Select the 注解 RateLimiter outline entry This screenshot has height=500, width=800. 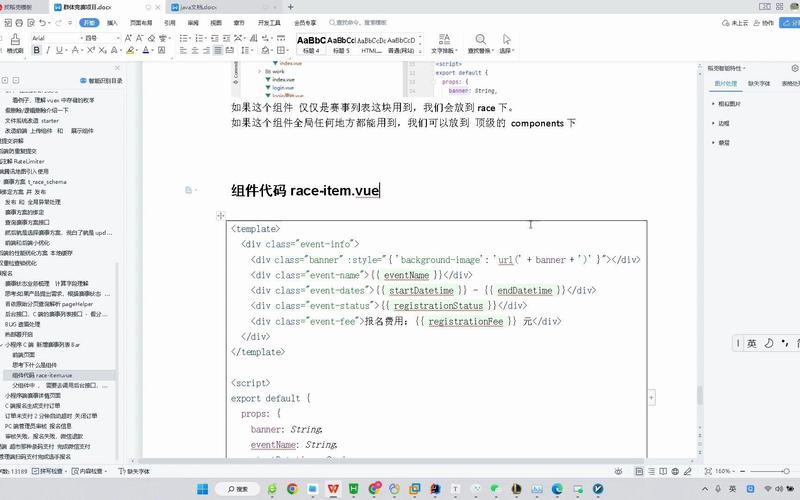coord(23,161)
